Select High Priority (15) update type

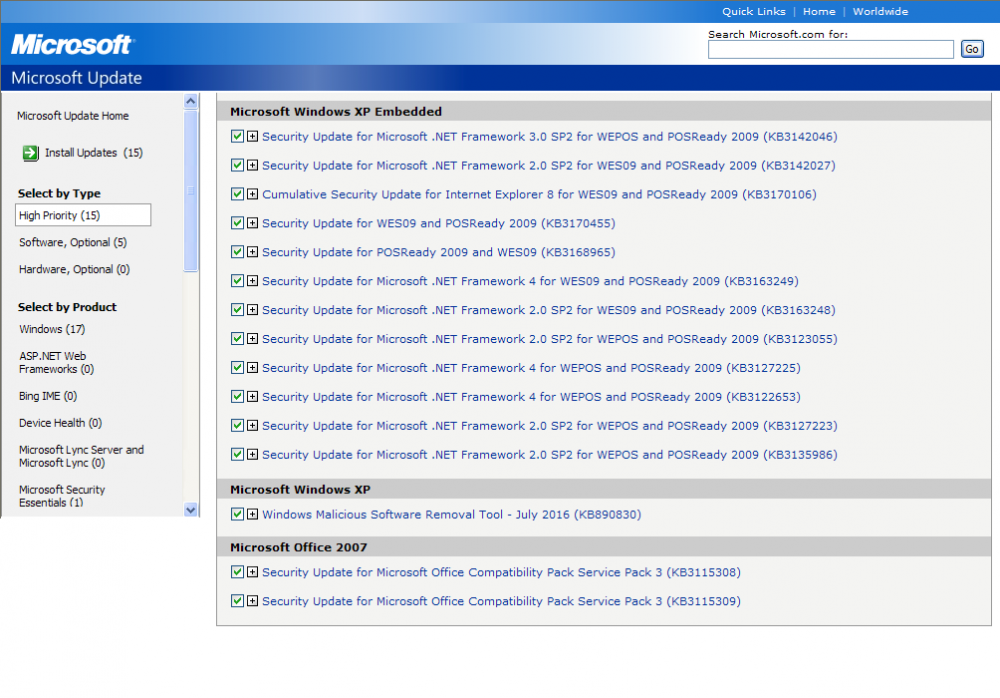[x=83, y=215]
